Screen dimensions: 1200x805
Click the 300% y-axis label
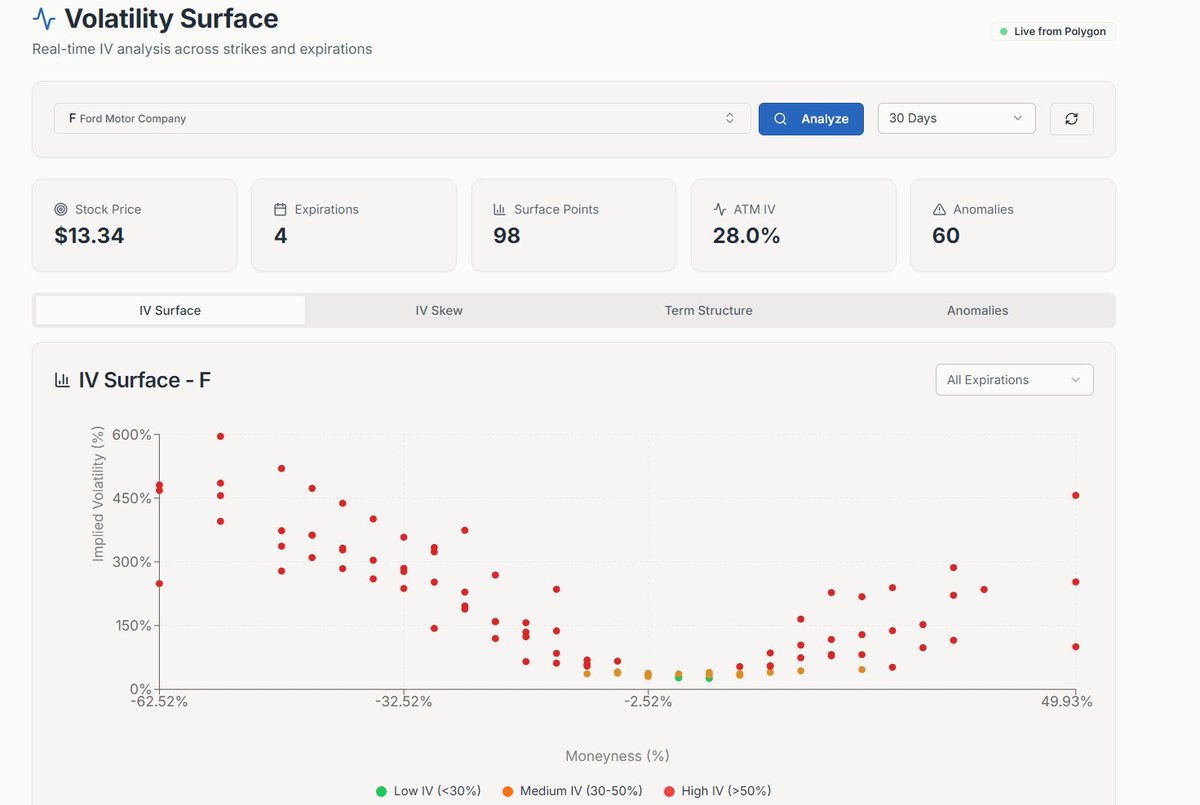[131, 562]
